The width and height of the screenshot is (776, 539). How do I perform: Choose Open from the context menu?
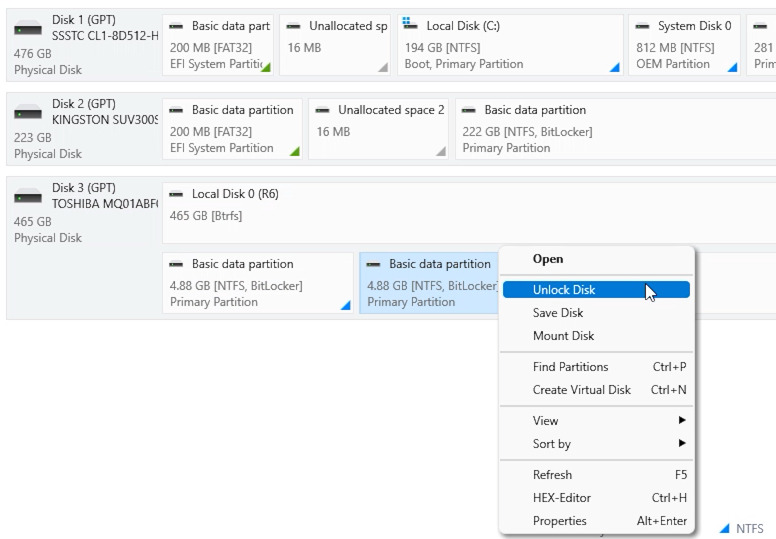(x=596, y=259)
